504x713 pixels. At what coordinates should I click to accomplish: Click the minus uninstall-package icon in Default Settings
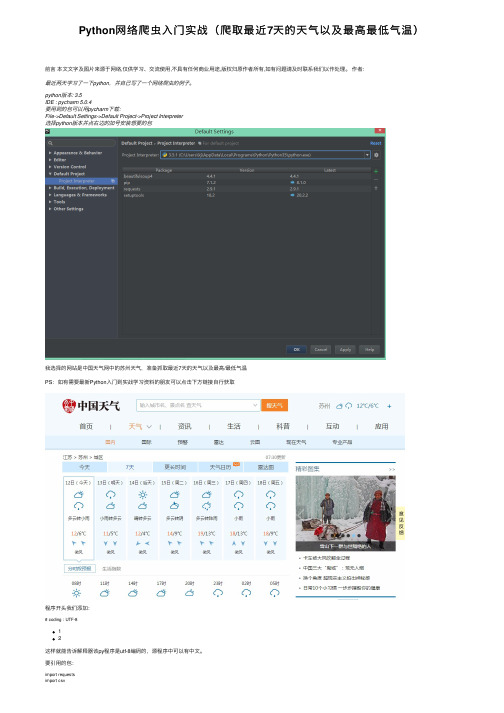click(376, 180)
